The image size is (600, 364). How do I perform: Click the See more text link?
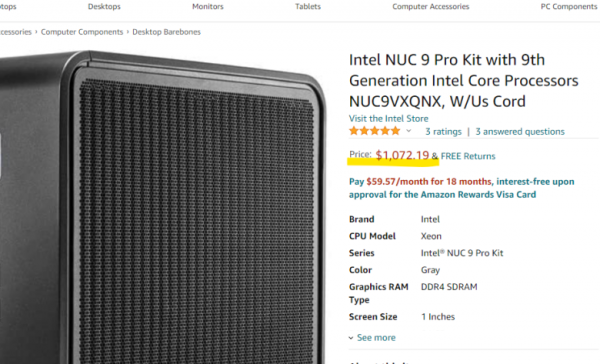pos(376,338)
